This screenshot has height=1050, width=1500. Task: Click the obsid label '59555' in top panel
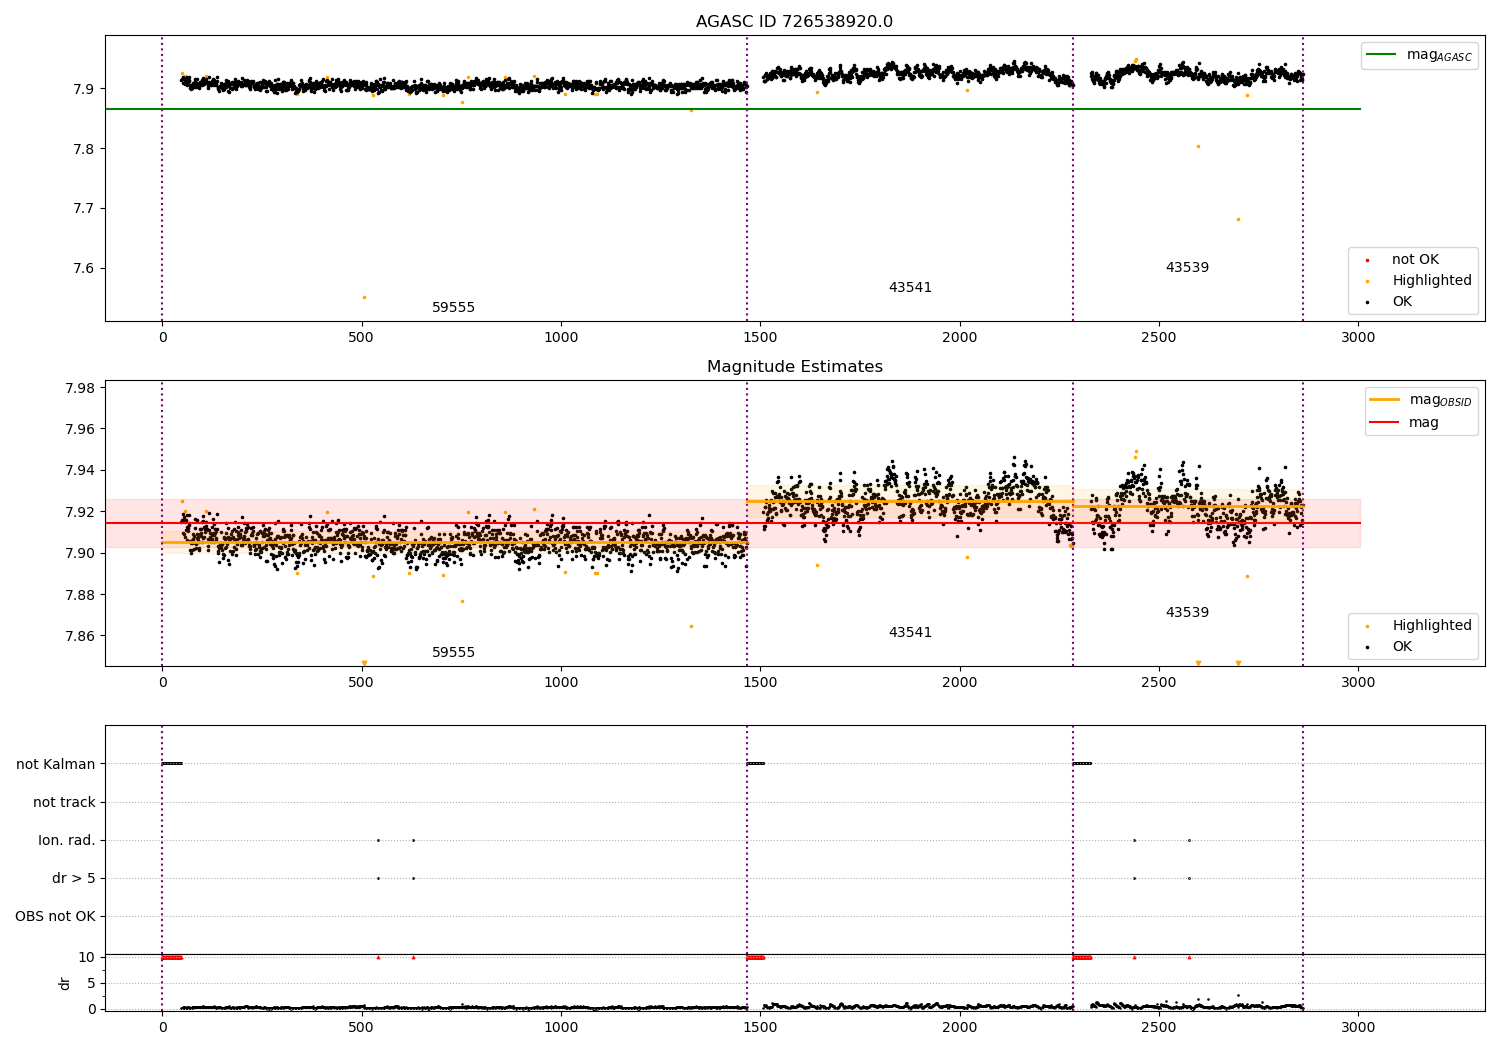tap(453, 308)
